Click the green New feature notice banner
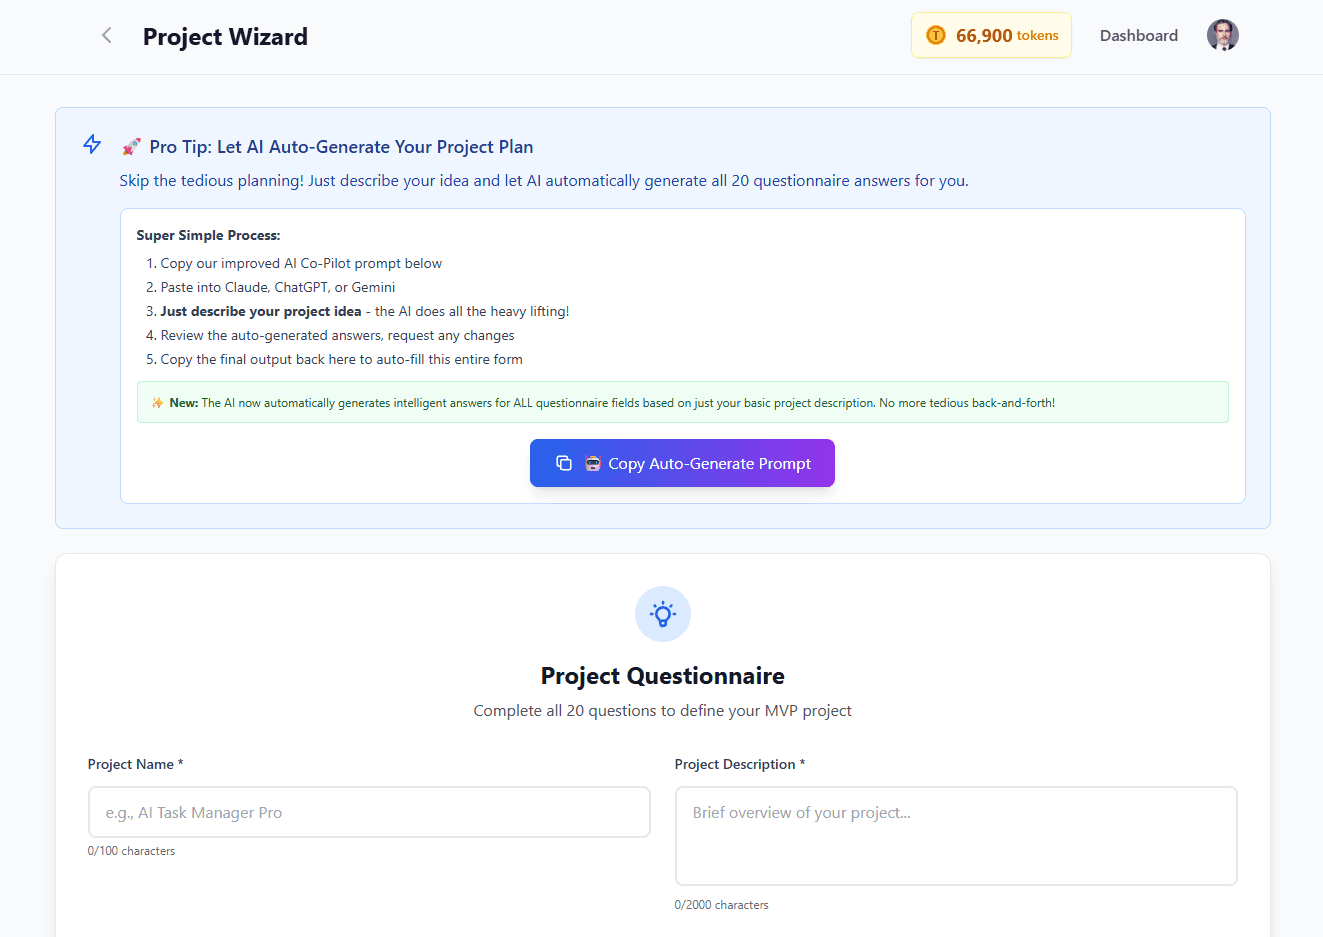The image size is (1323, 937). [683, 402]
